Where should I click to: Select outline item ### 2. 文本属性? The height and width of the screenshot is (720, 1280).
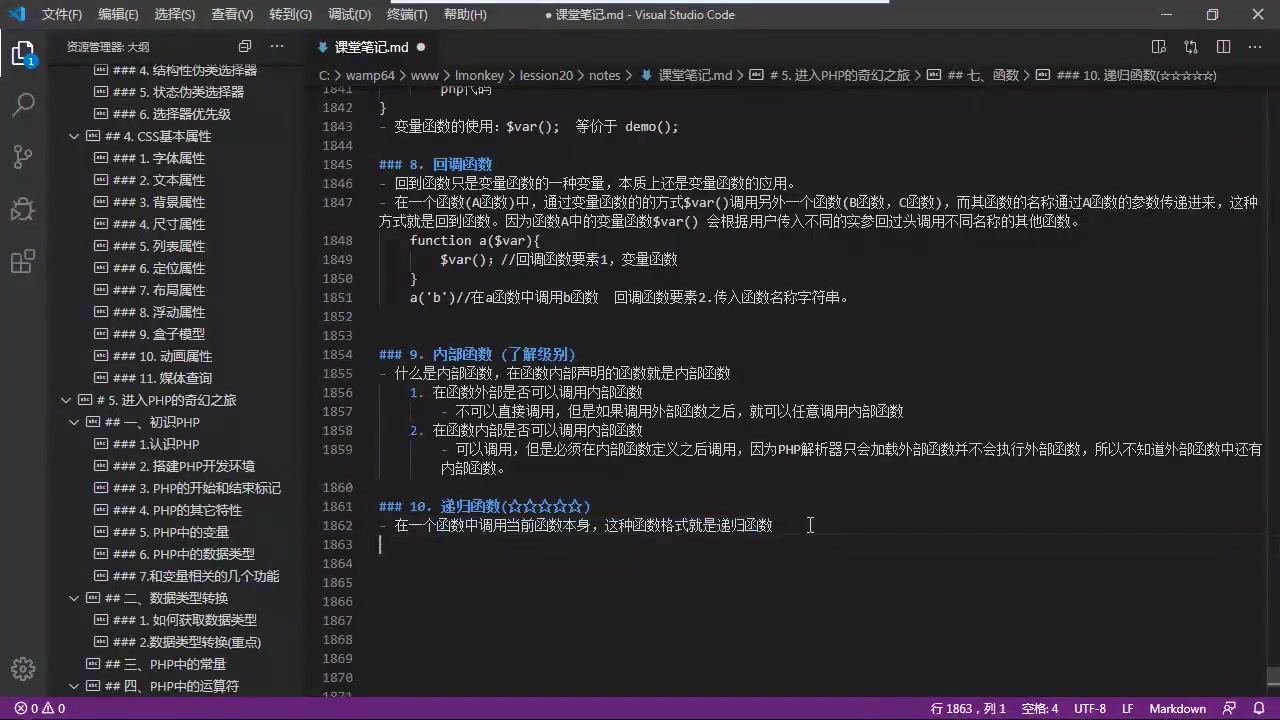(159, 180)
